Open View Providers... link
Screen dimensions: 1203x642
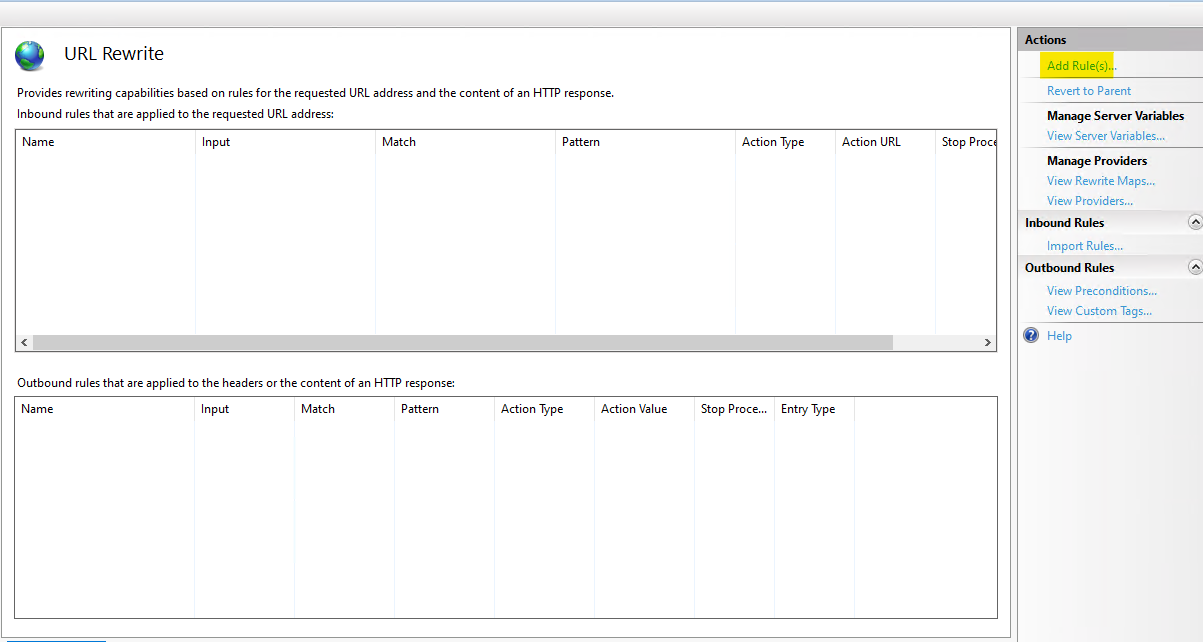pos(1090,201)
